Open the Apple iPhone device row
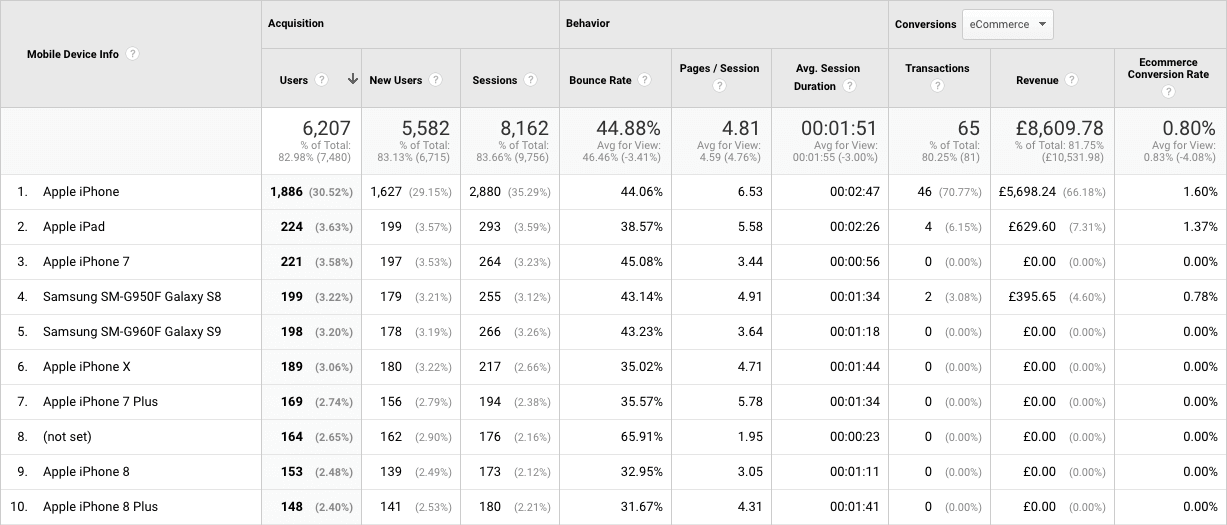Viewport: 1227px width, 525px height. pos(81,192)
